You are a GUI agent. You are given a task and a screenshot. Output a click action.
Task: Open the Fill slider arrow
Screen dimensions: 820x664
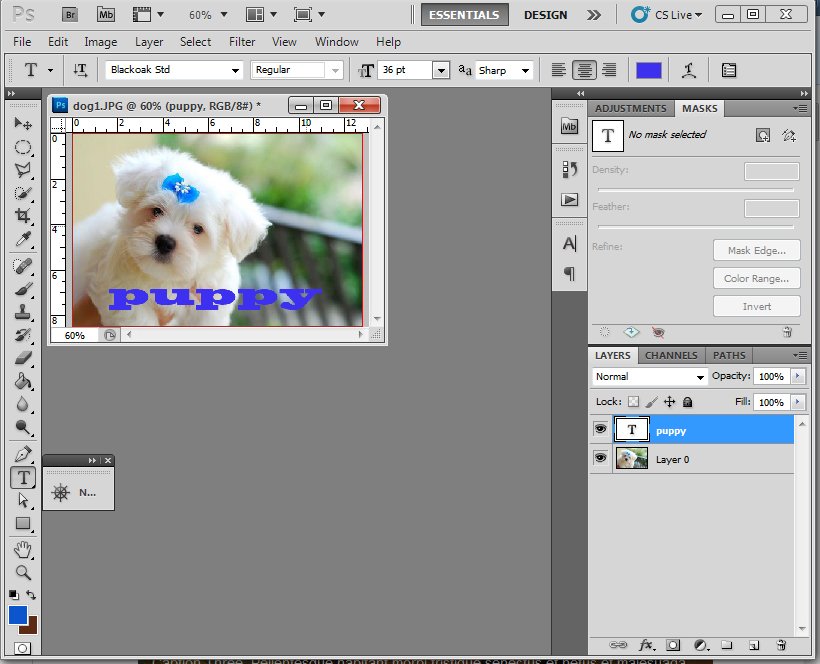[798, 402]
